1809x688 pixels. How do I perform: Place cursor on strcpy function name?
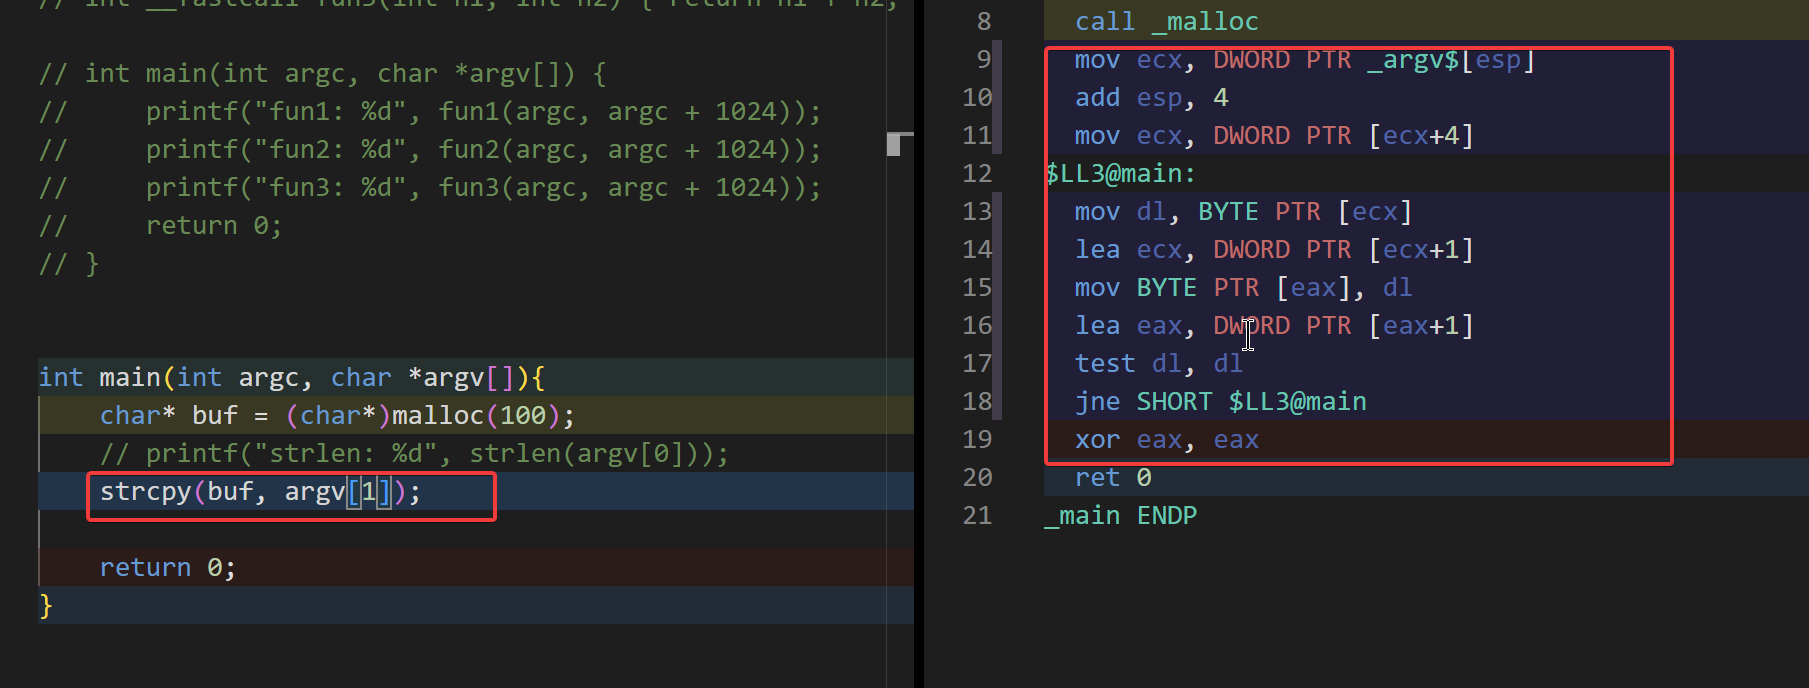coord(145,492)
